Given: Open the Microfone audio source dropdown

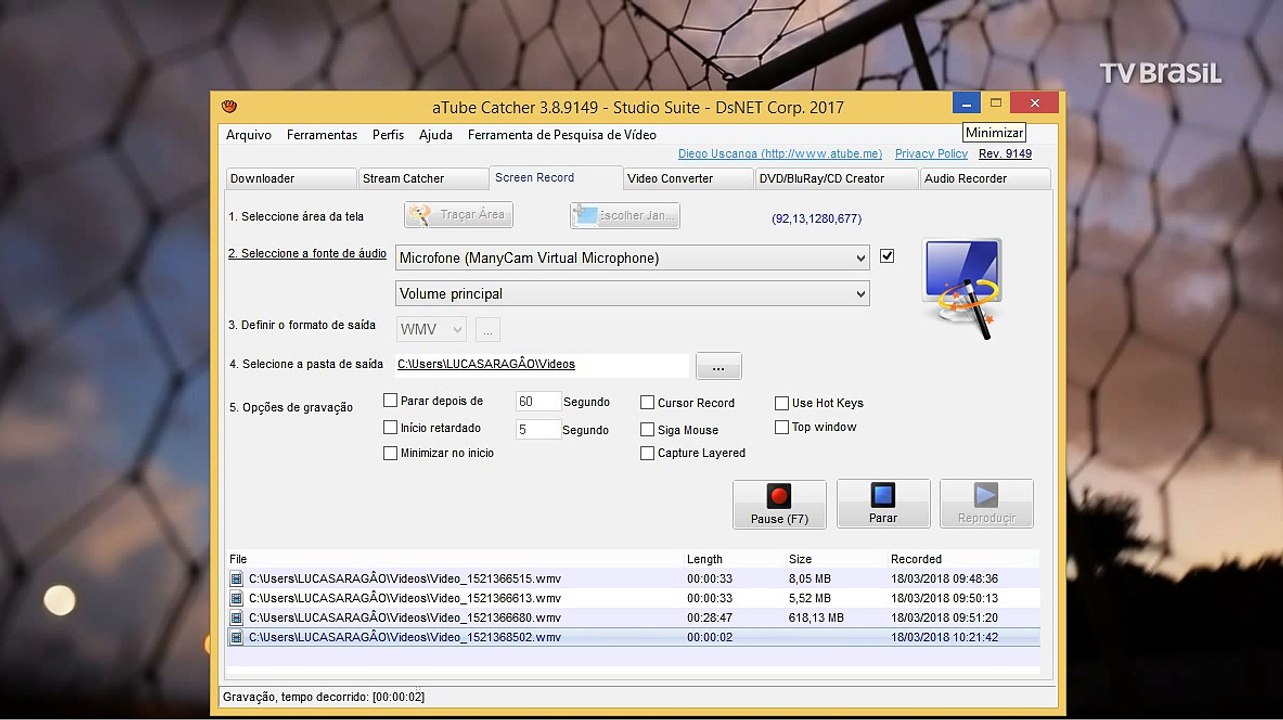Looking at the screenshot, I should [x=632, y=258].
